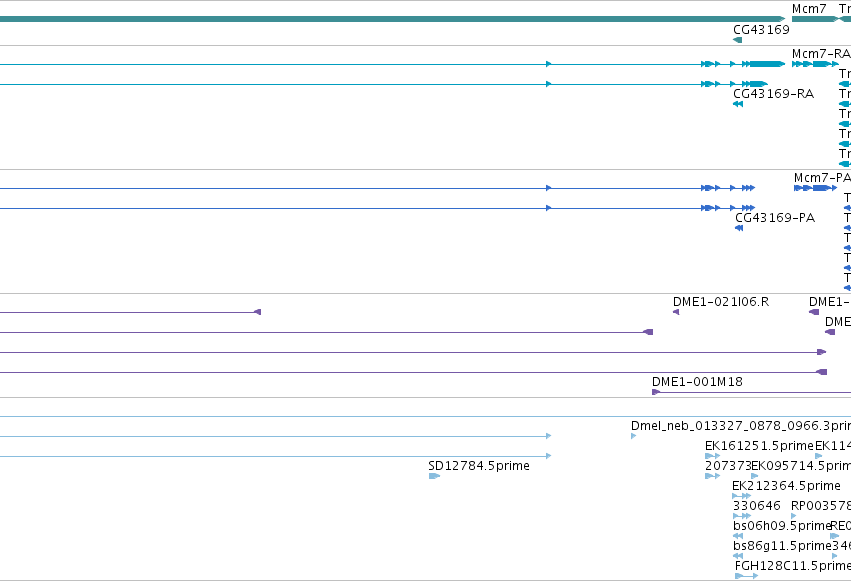Click the Mcm7 gene label
851x581 pixels.
[809, 9]
